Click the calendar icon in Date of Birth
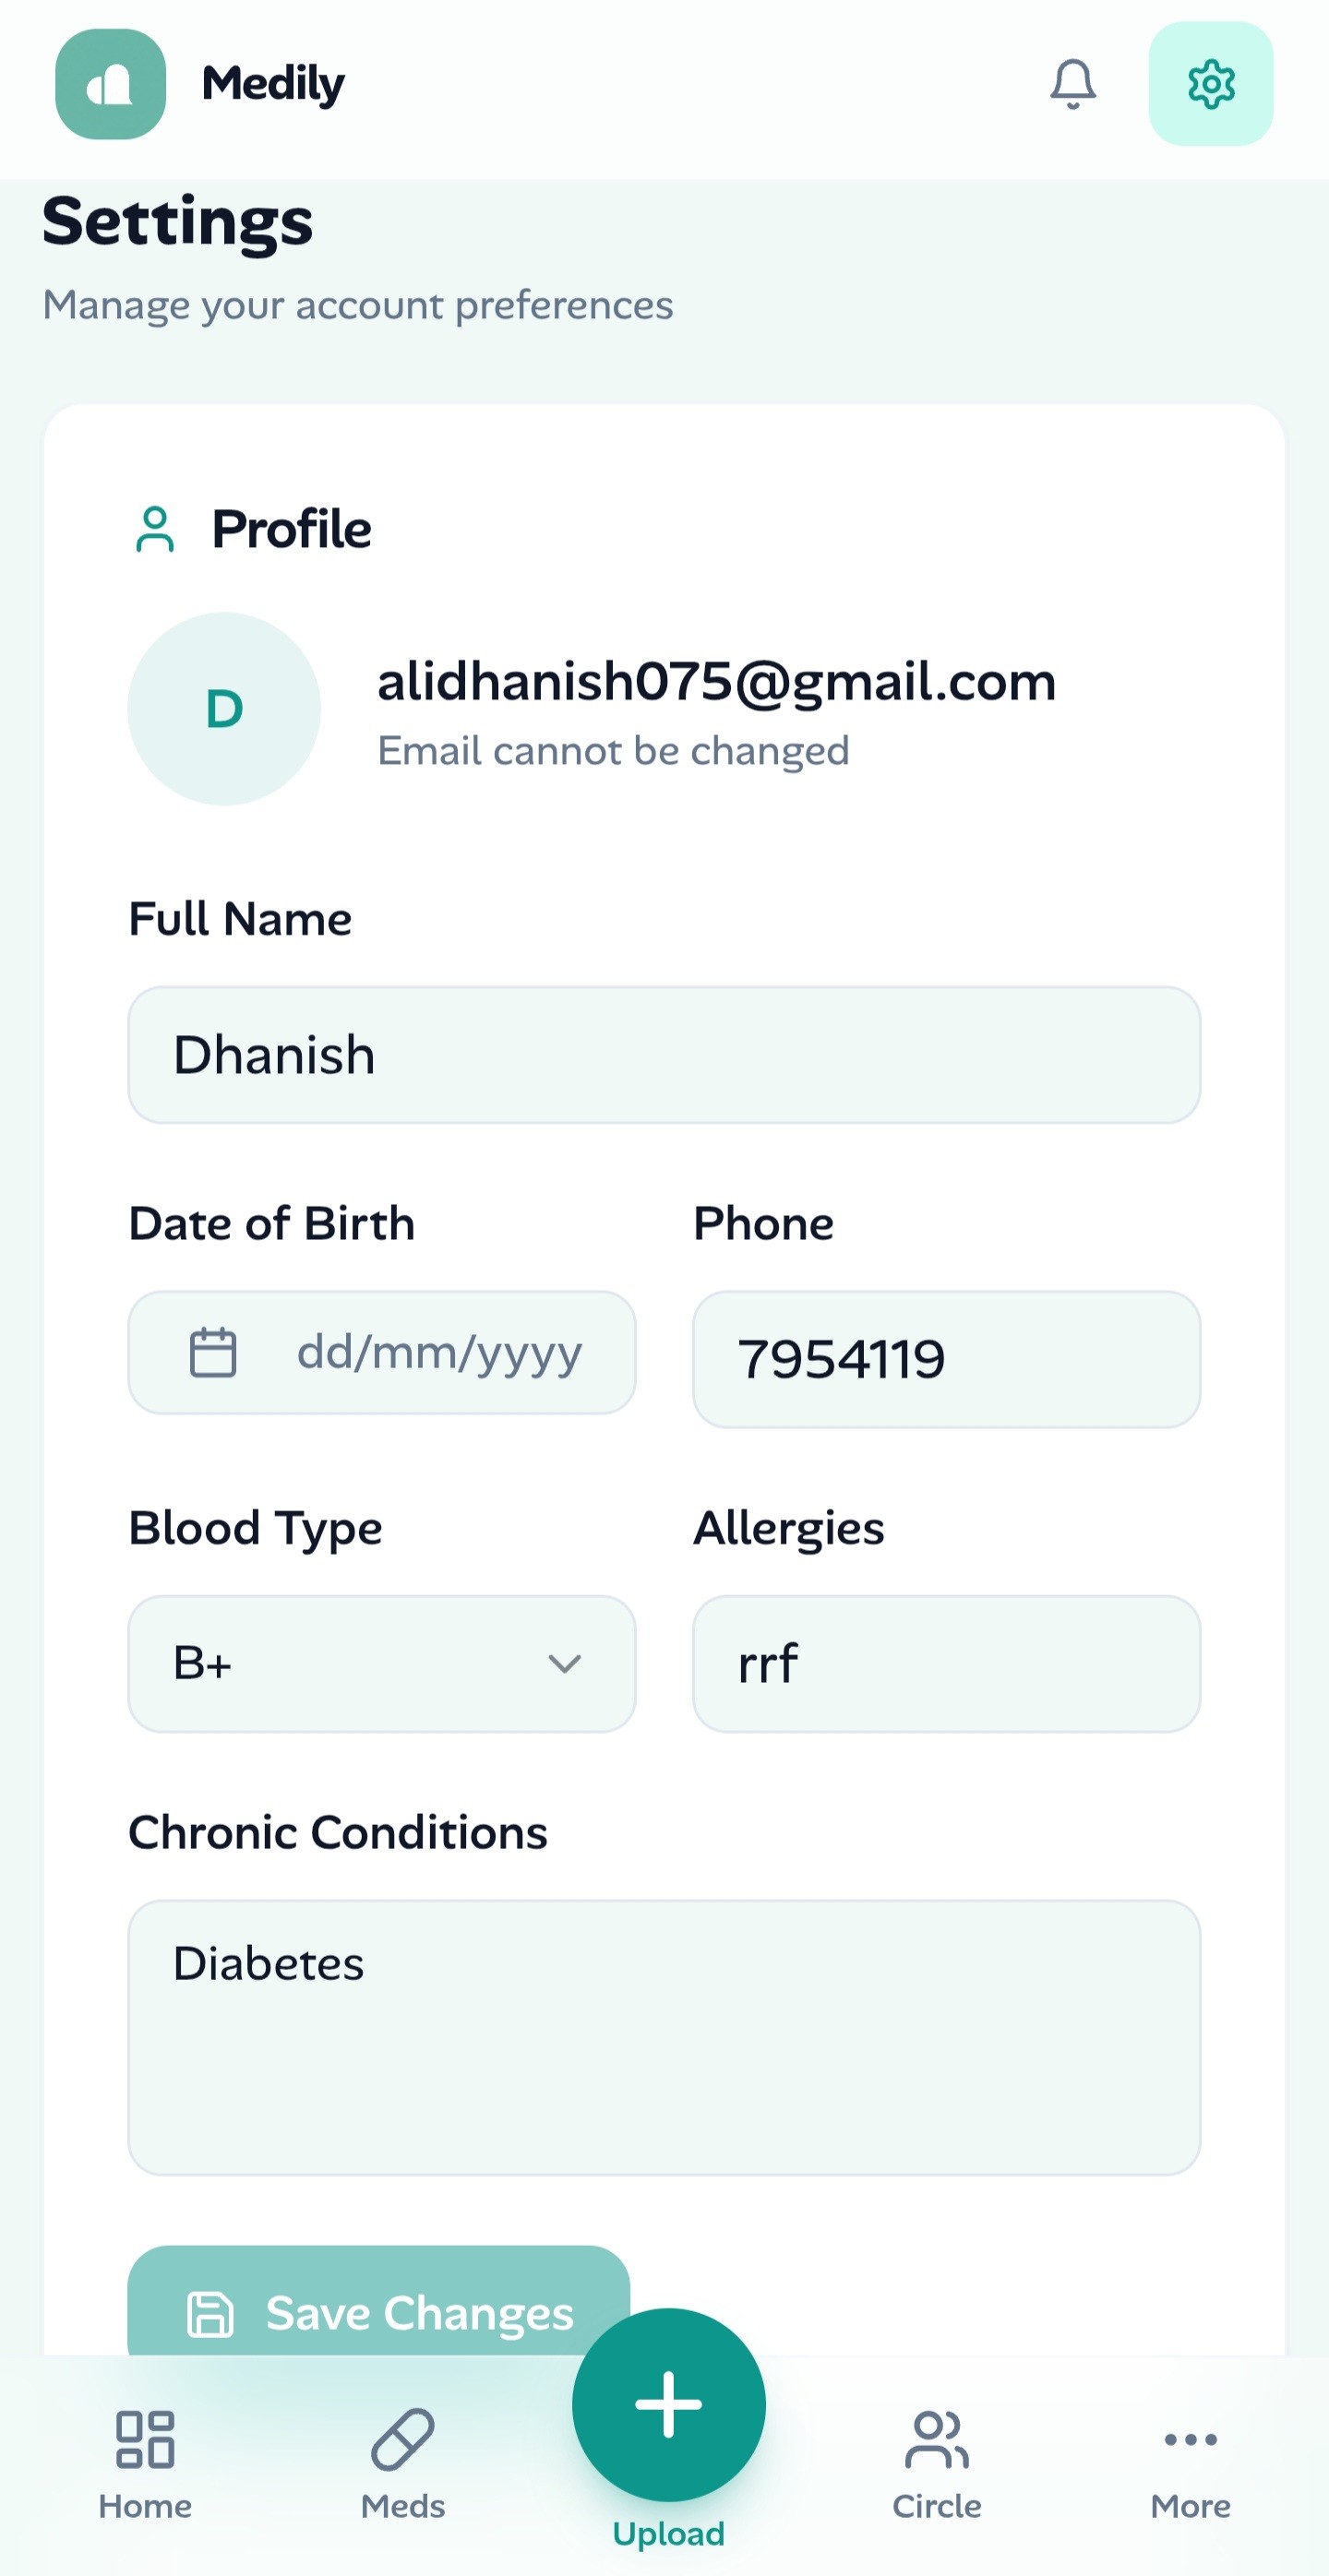Viewport: 1329px width, 2576px height. coord(213,1352)
